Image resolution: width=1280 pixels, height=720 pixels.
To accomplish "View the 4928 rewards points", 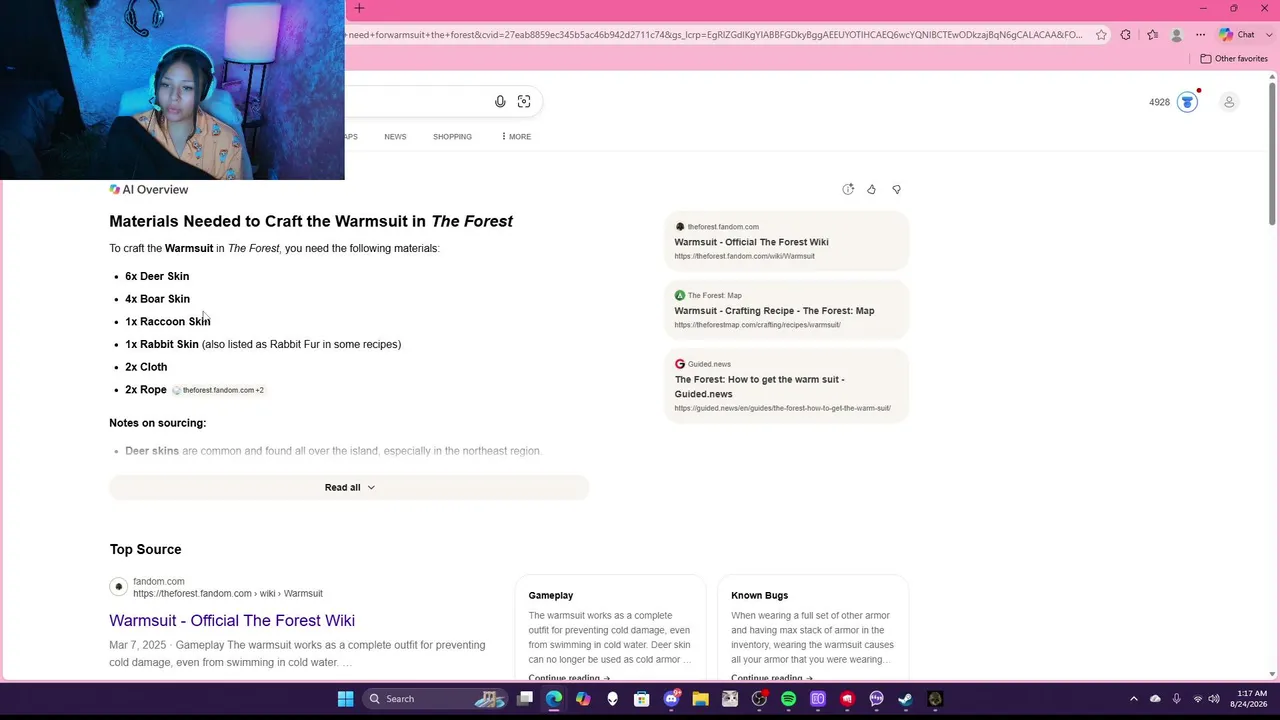I will (1159, 102).
